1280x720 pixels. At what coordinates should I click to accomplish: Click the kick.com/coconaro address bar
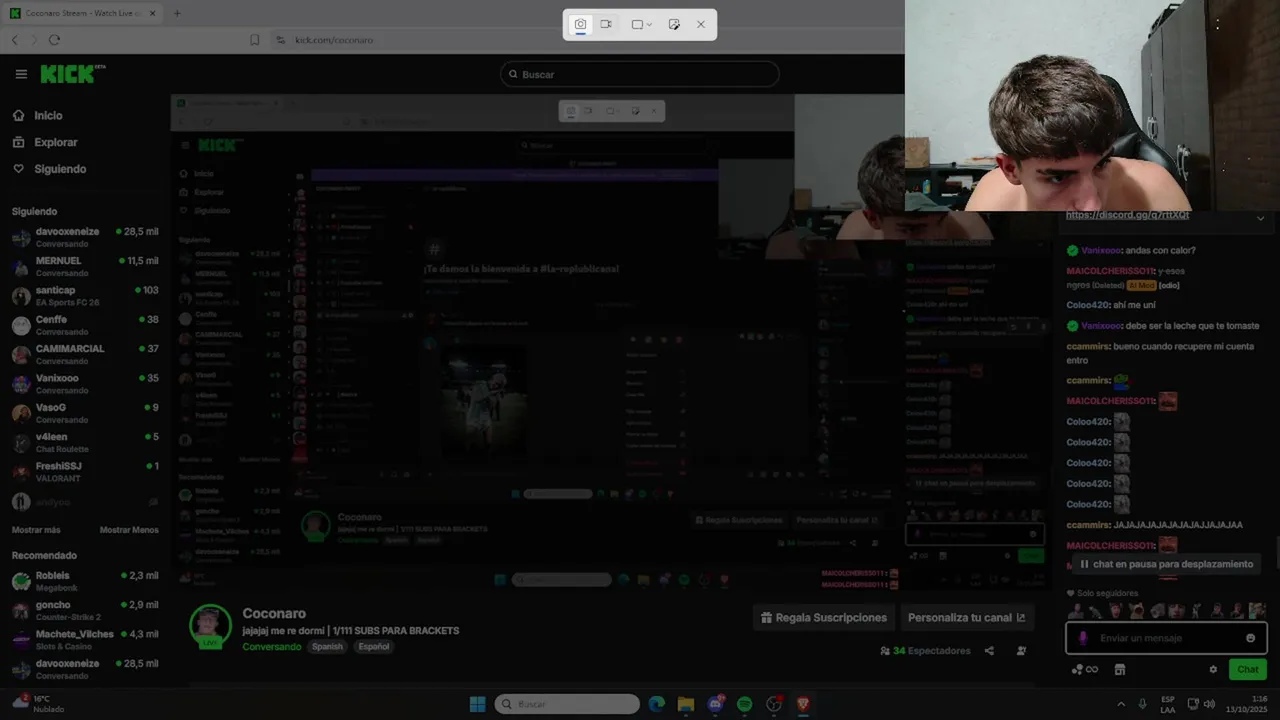334,40
